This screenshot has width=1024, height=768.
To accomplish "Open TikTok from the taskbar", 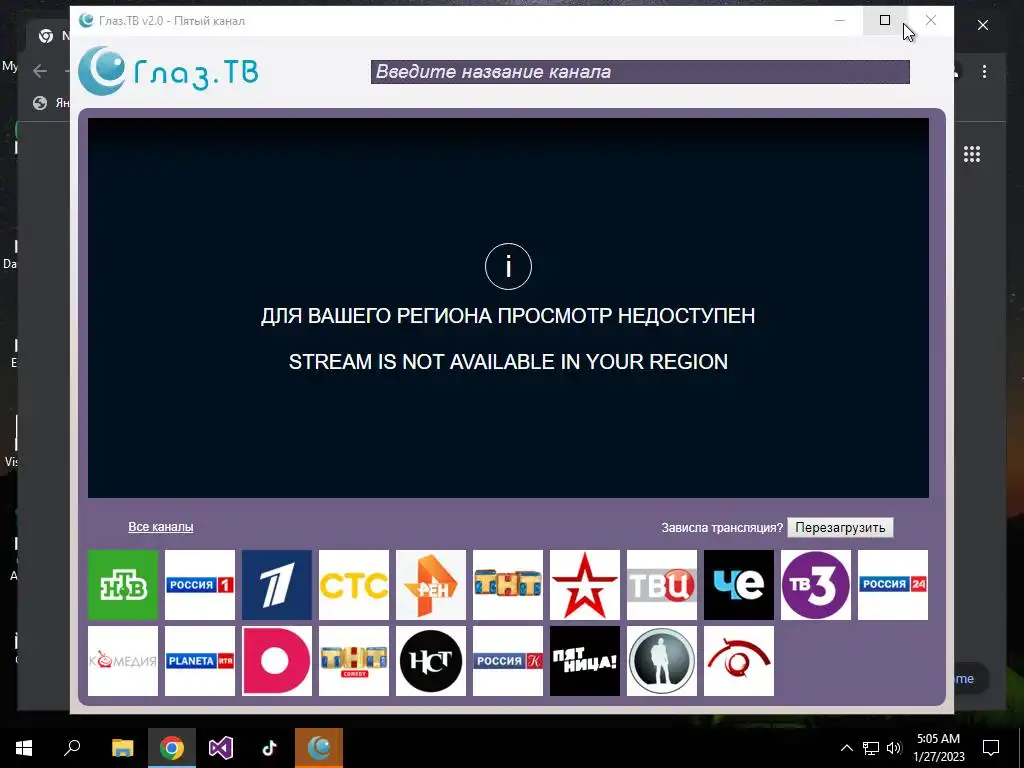I will (x=270, y=748).
